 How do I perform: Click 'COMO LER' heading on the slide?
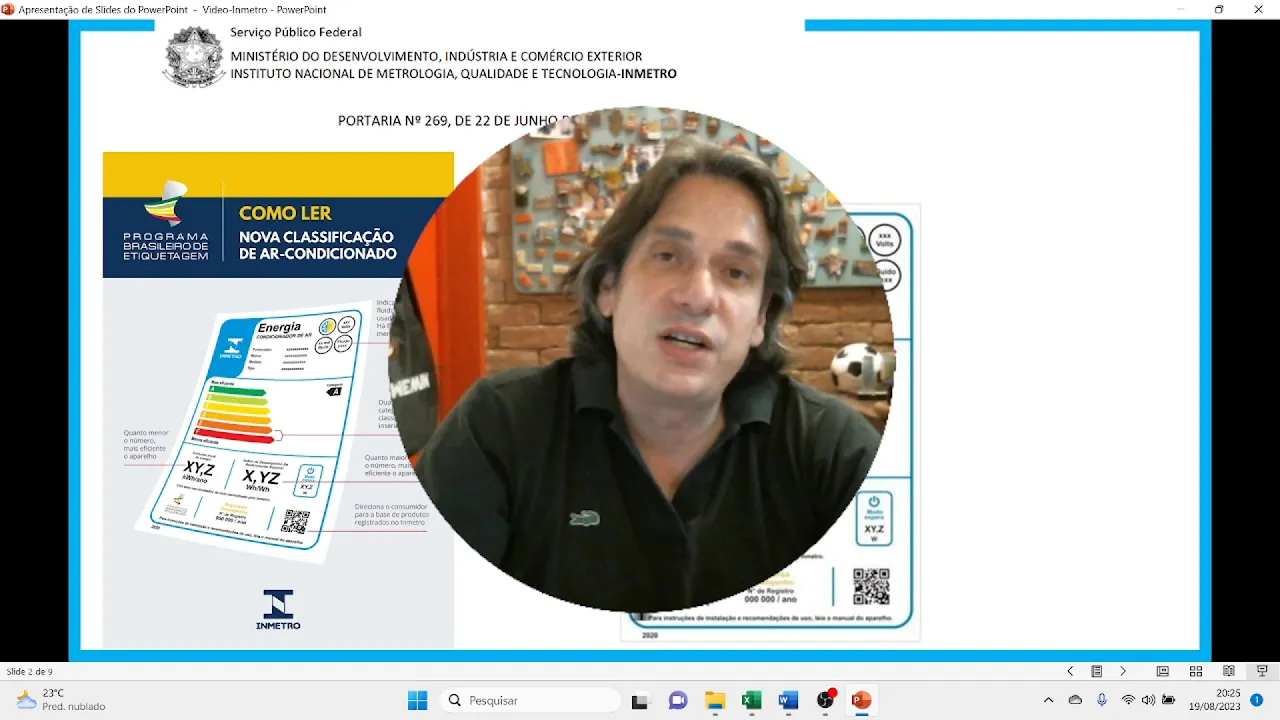click(x=285, y=213)
